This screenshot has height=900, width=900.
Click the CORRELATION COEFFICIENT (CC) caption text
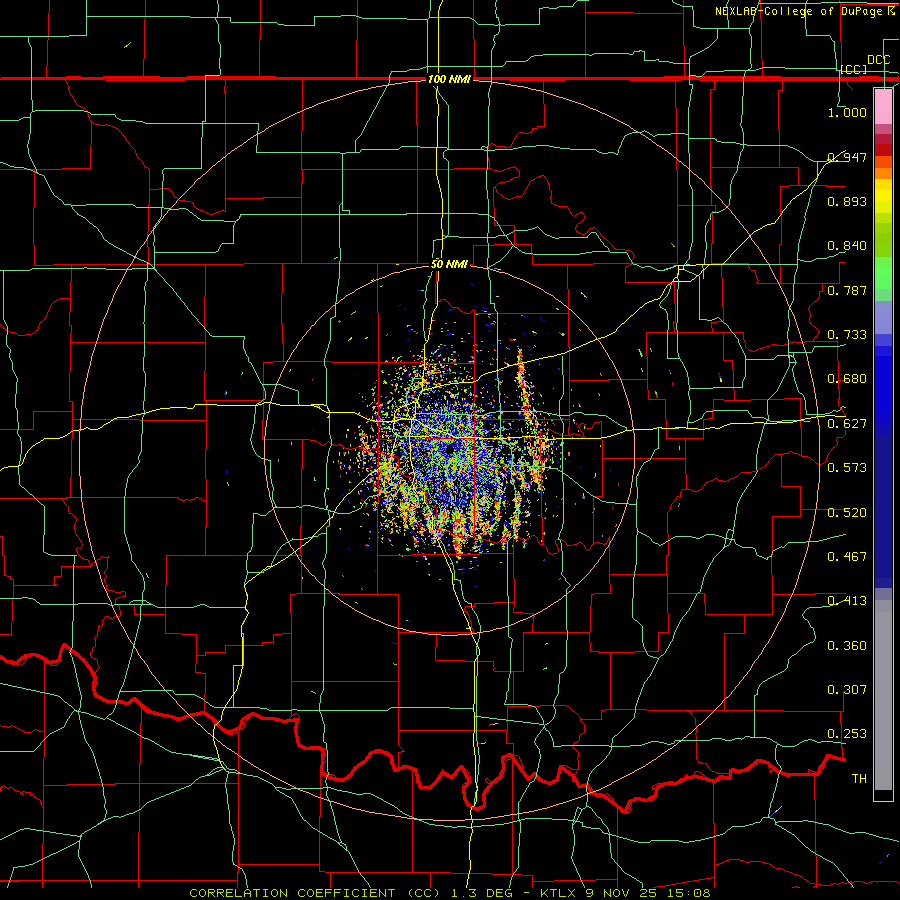point(315,893)
